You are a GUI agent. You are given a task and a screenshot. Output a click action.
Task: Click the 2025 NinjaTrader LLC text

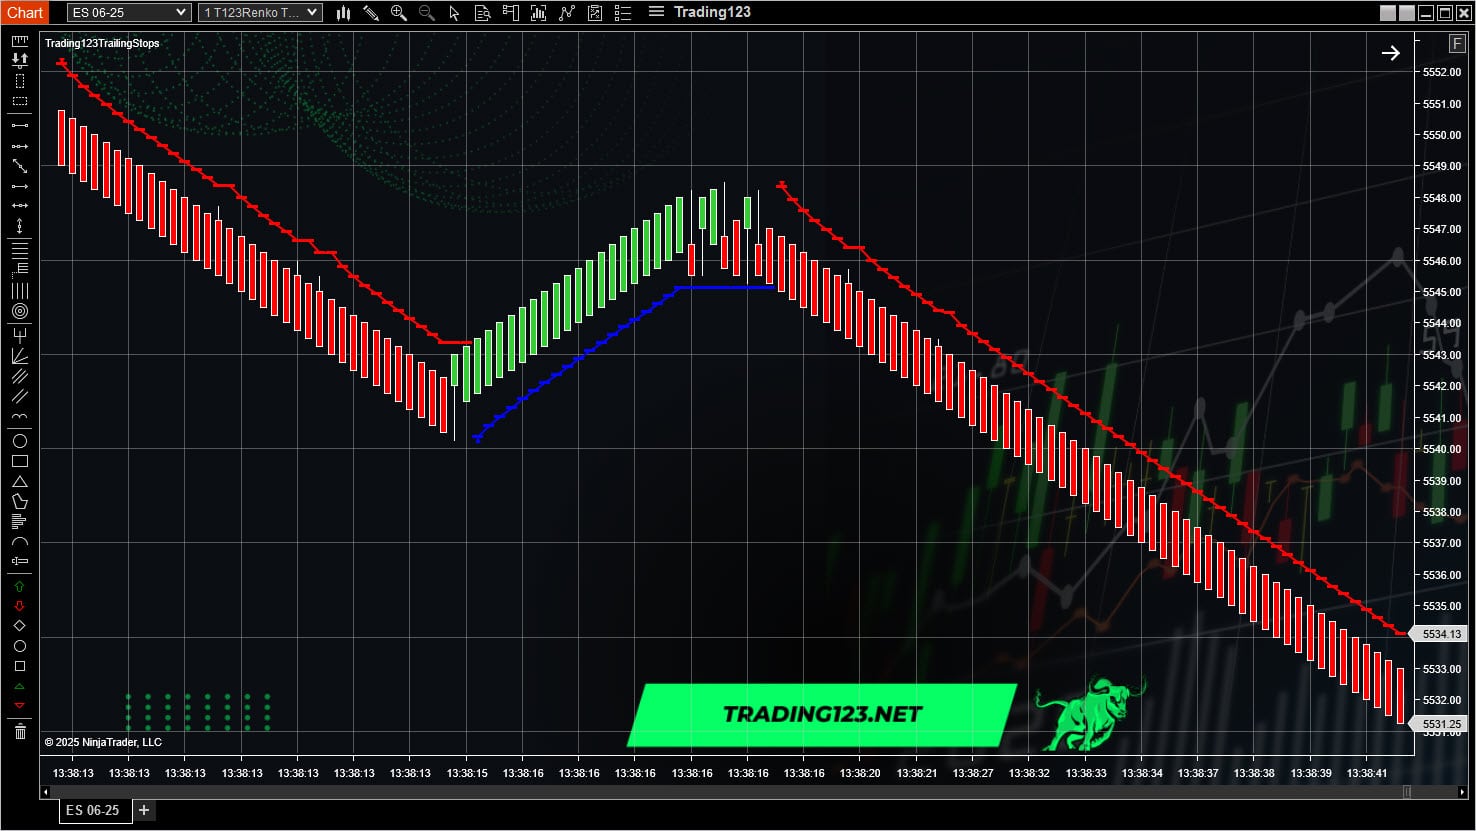tap(103, 742)
